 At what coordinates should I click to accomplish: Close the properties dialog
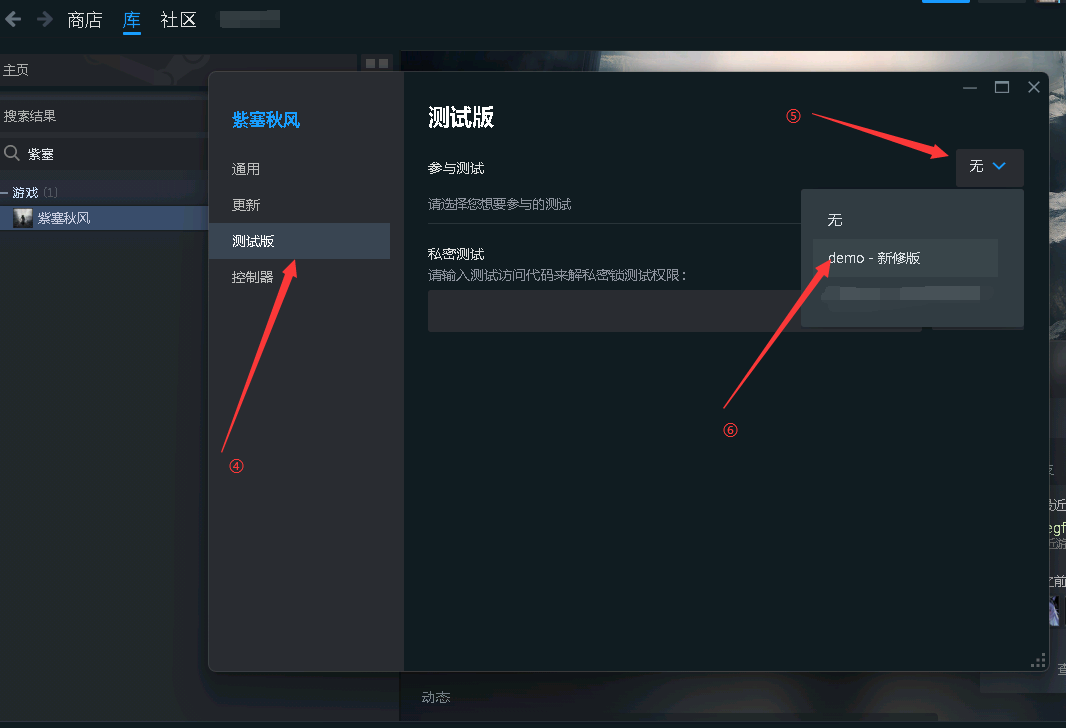pyautogui.click(x=1034, y=87)
